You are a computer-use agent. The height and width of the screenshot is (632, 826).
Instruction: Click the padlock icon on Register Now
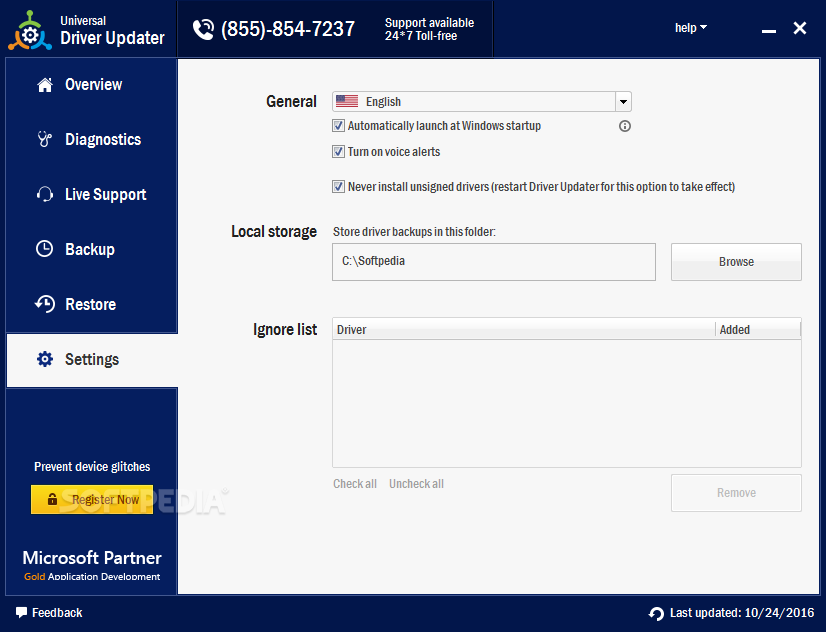52,499
